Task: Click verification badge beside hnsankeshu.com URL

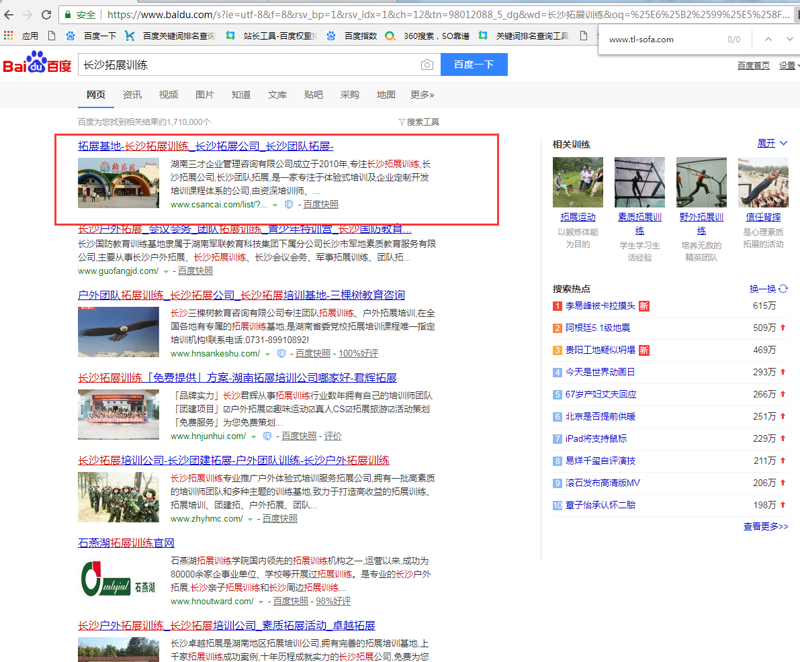Action: pos(281,353)
